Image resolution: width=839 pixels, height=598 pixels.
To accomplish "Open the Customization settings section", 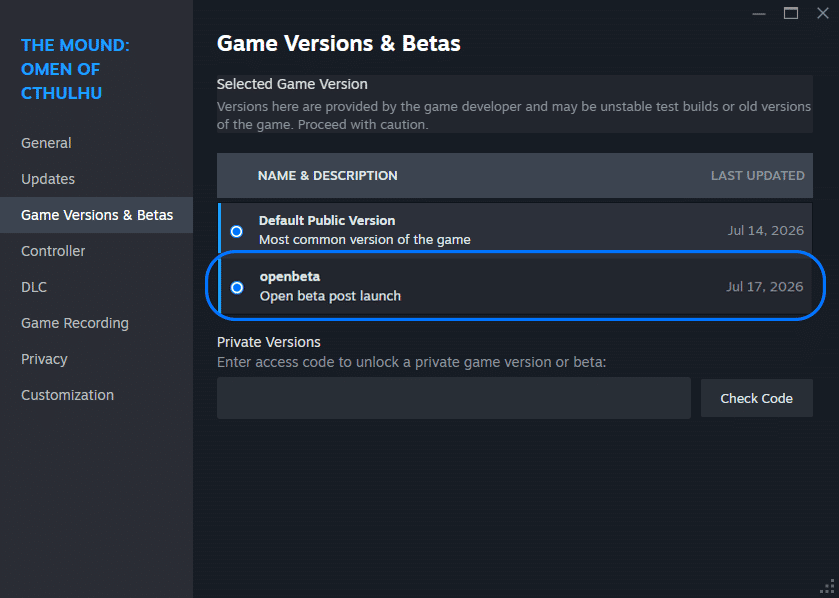I will pos(67,395).
